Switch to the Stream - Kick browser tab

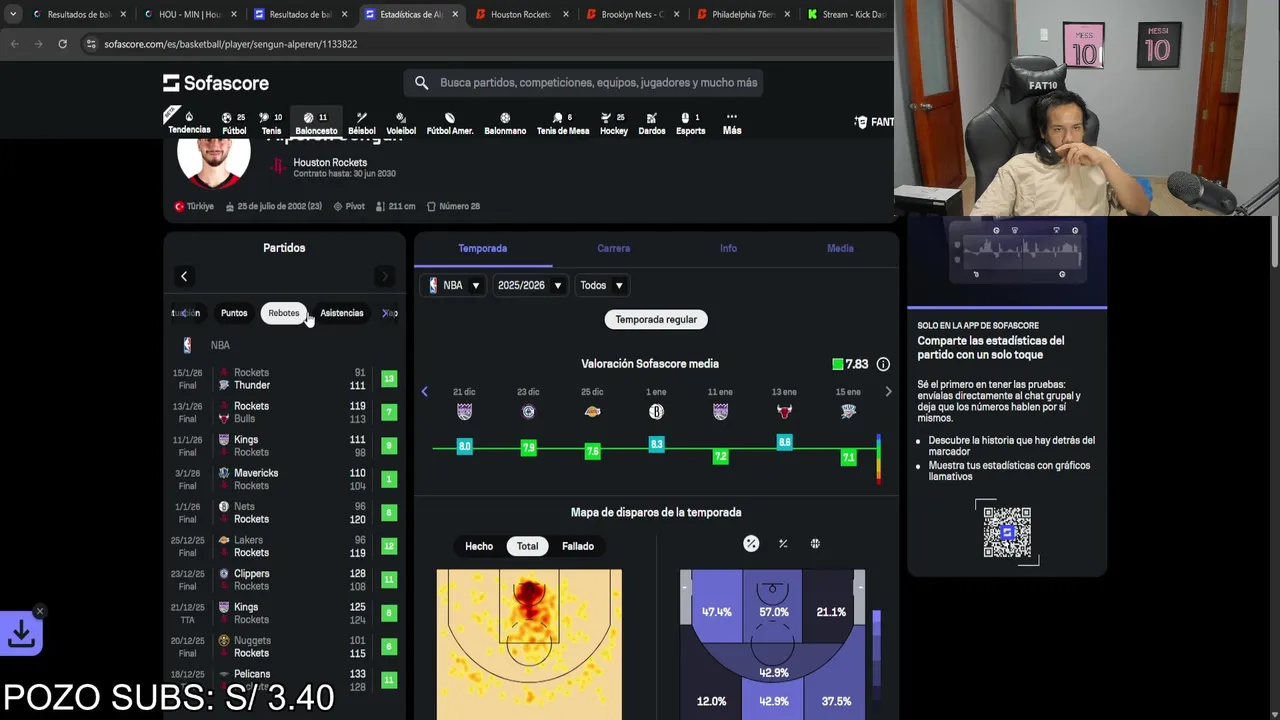coord(846,14)
